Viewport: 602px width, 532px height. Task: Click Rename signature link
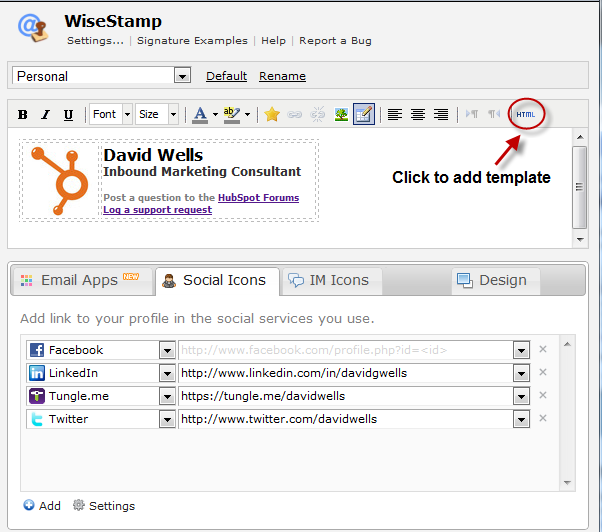coord(282,76)
